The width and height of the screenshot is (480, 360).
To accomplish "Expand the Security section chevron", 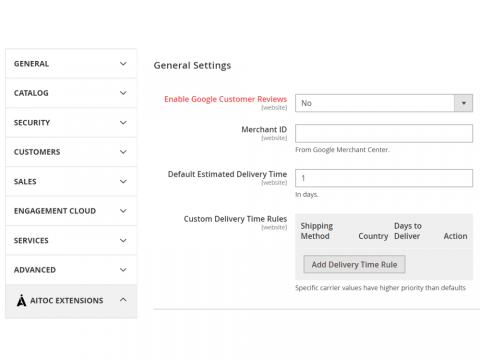I will click(x=123, y=123).
